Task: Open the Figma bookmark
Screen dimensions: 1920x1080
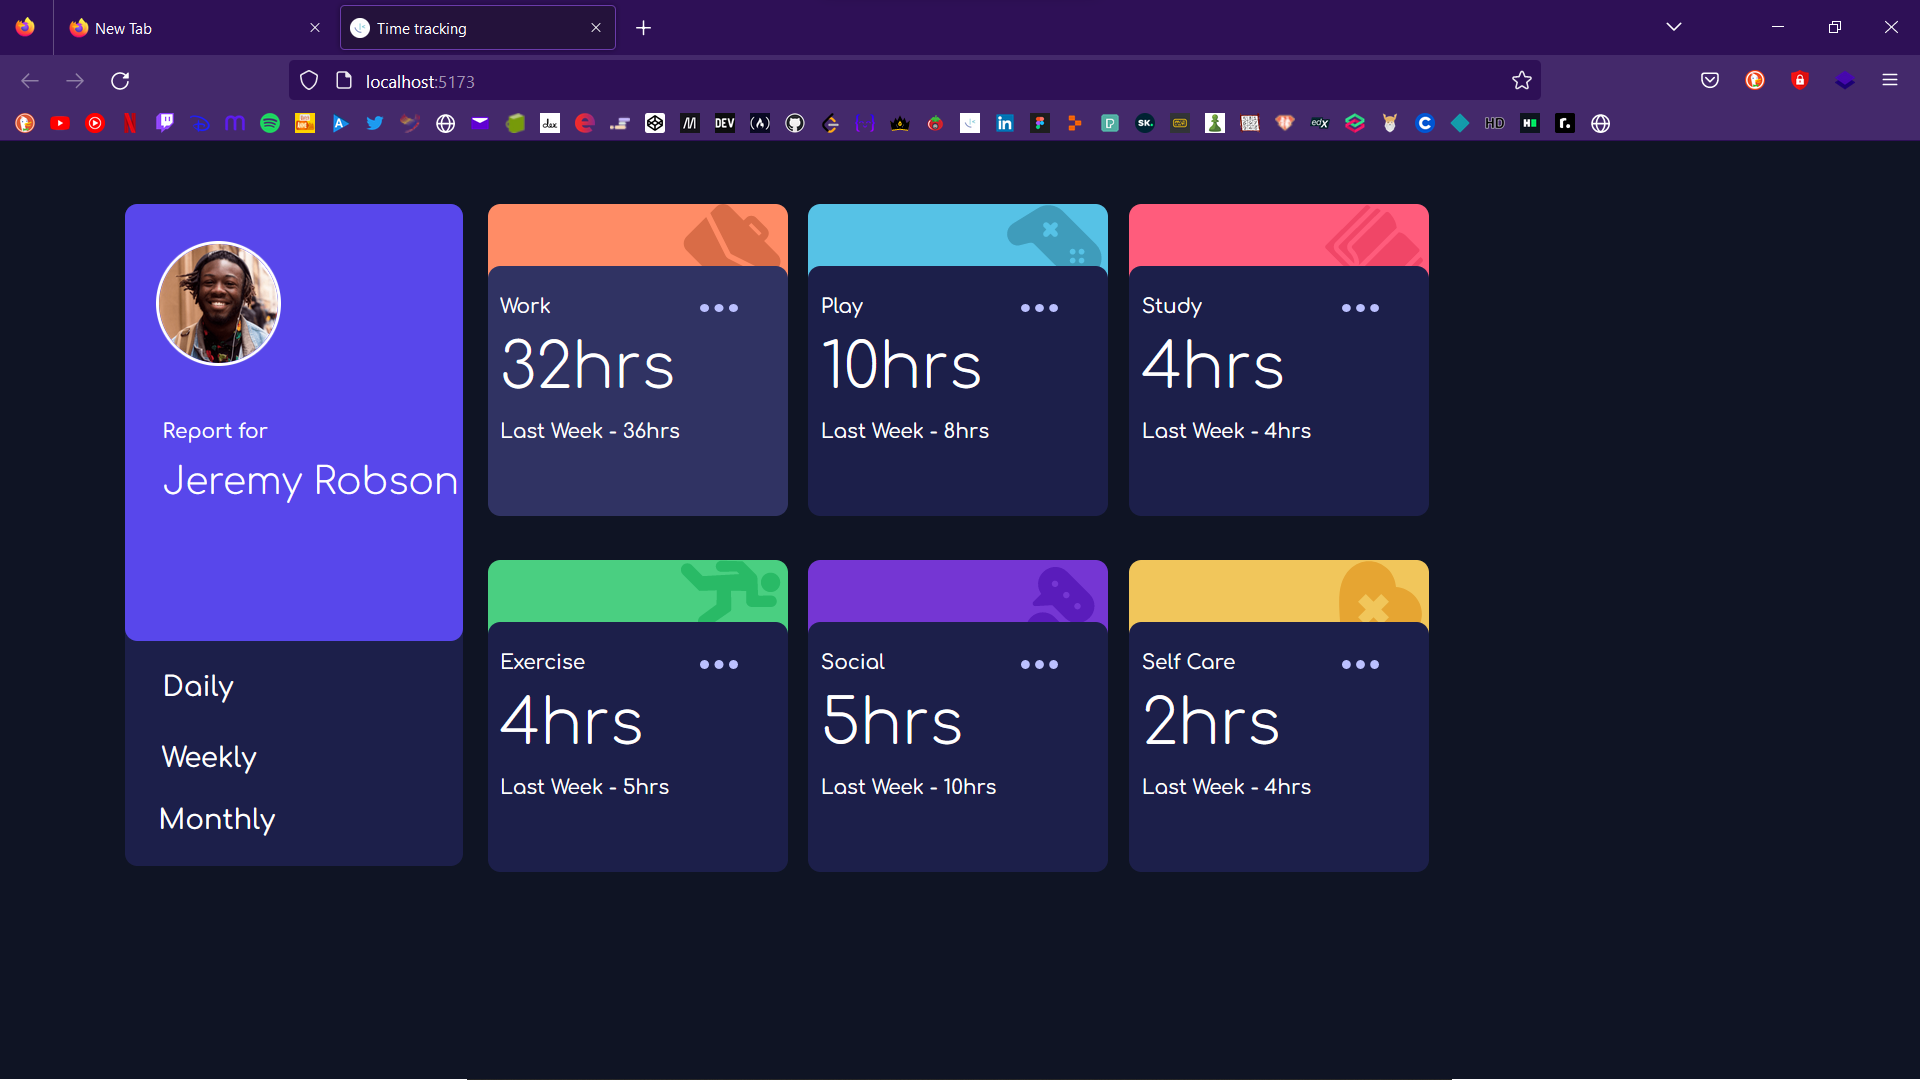Action: [x=1040, y=123]
